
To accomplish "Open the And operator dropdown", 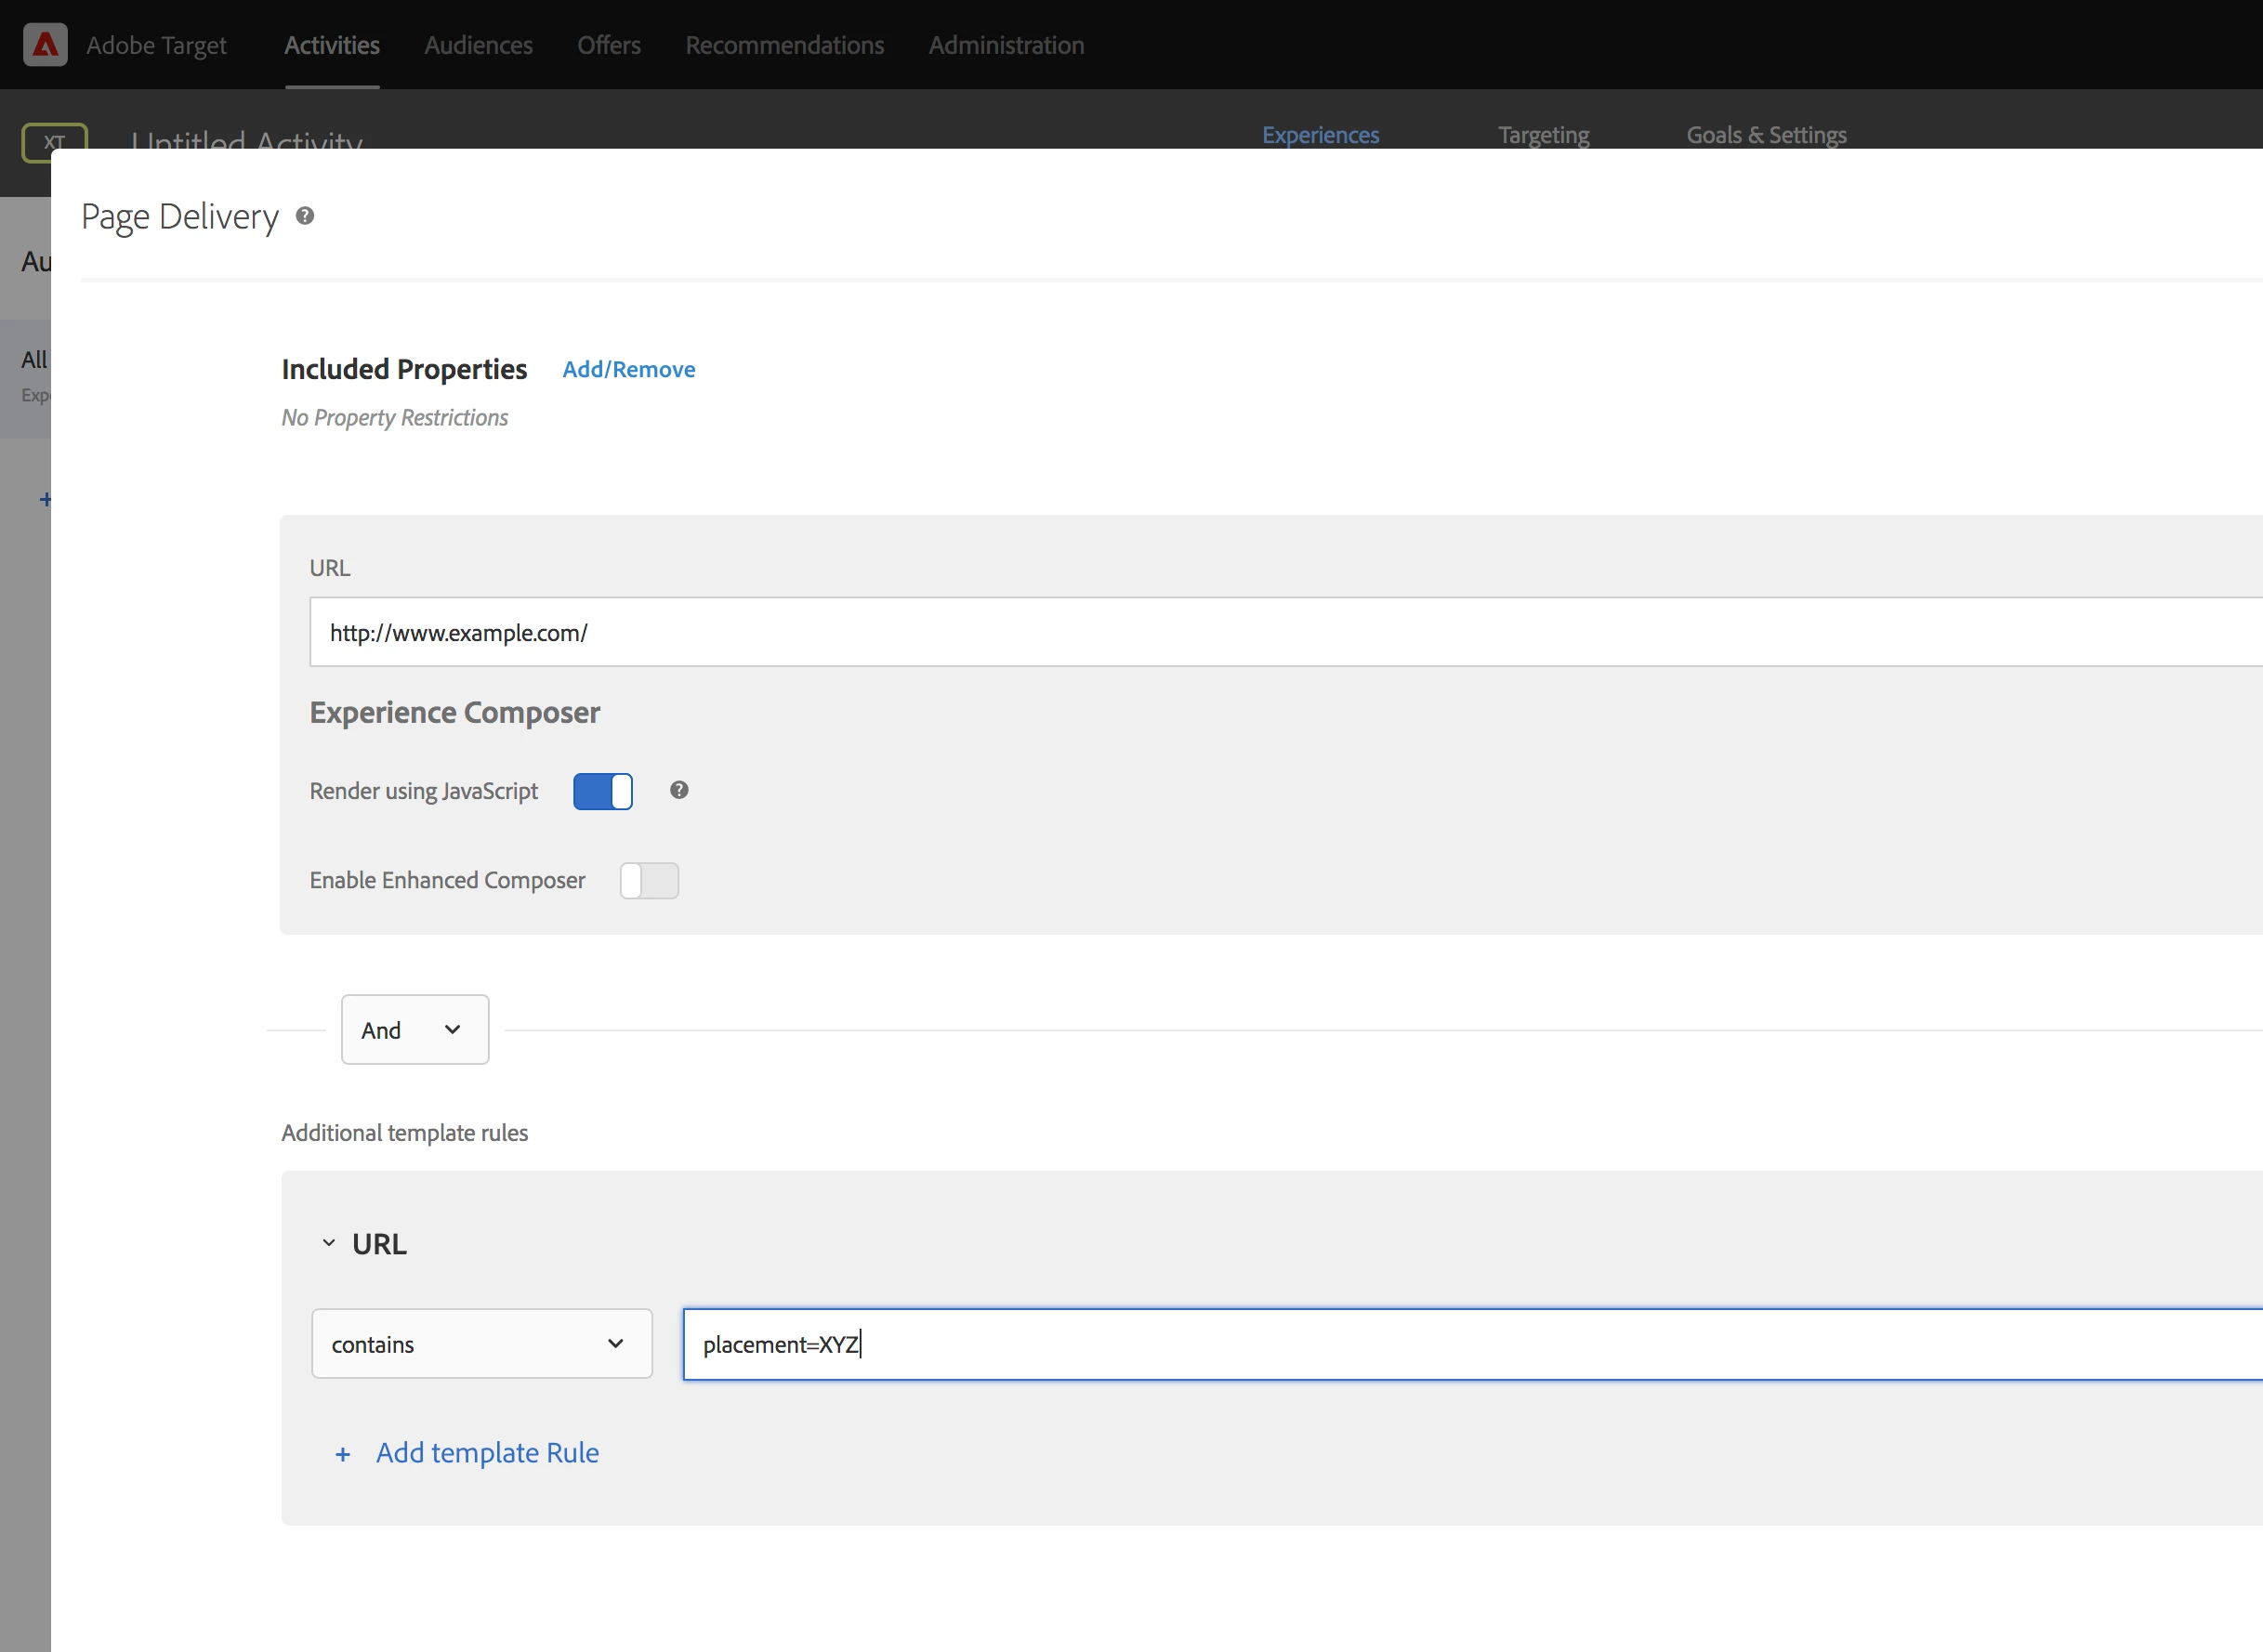I will pos(415,1029).
